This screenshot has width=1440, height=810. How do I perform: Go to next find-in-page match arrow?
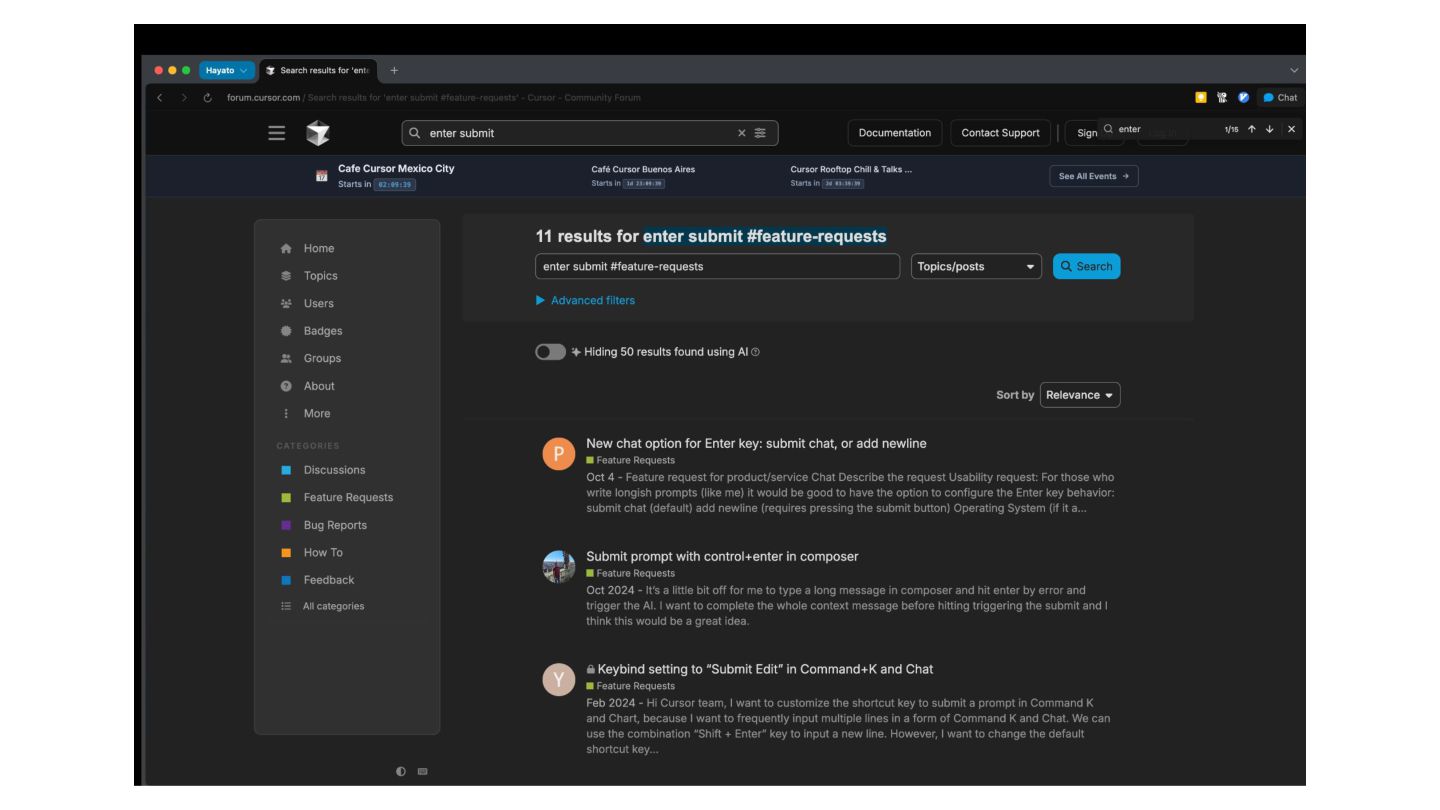click(x=1269, y=129)
